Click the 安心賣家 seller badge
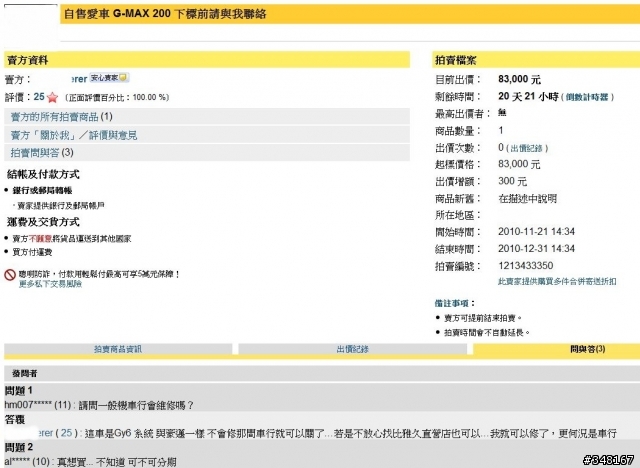The width and height of the screenshot is (640, 468). point(109,78)
